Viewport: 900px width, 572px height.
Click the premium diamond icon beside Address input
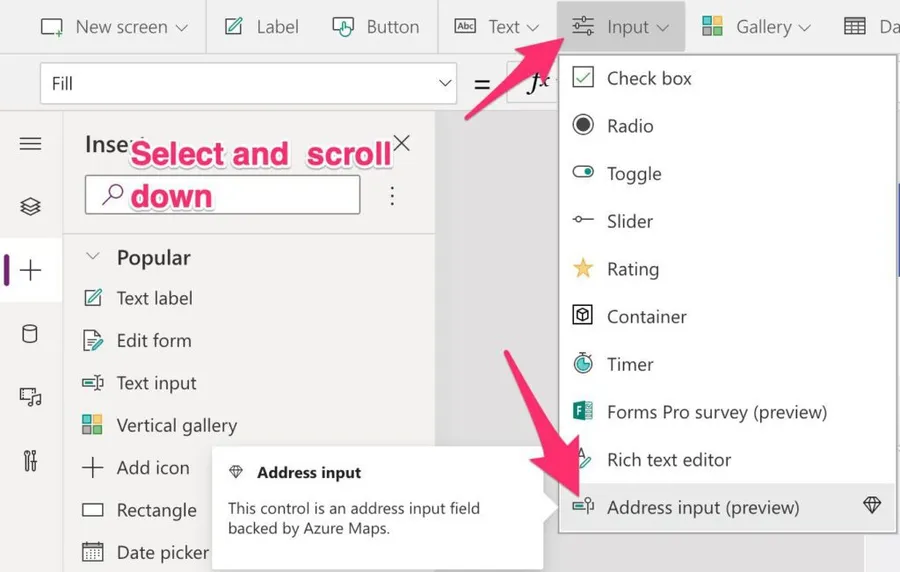872,506
